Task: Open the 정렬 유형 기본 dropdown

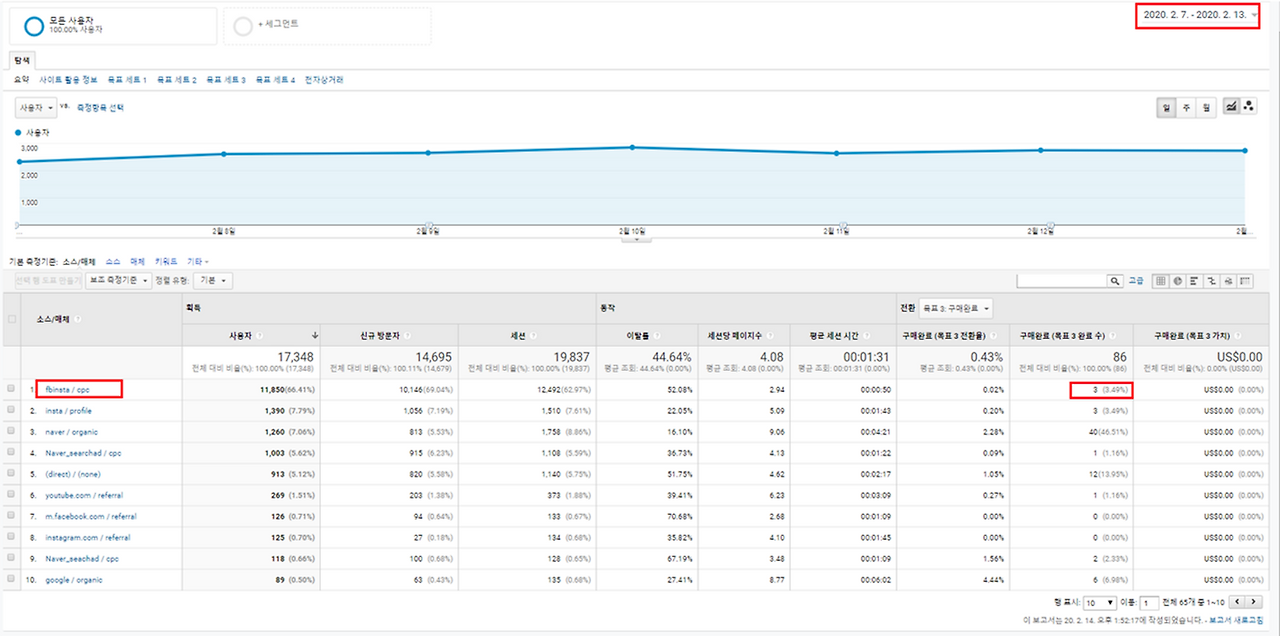Action: [211, 281]
